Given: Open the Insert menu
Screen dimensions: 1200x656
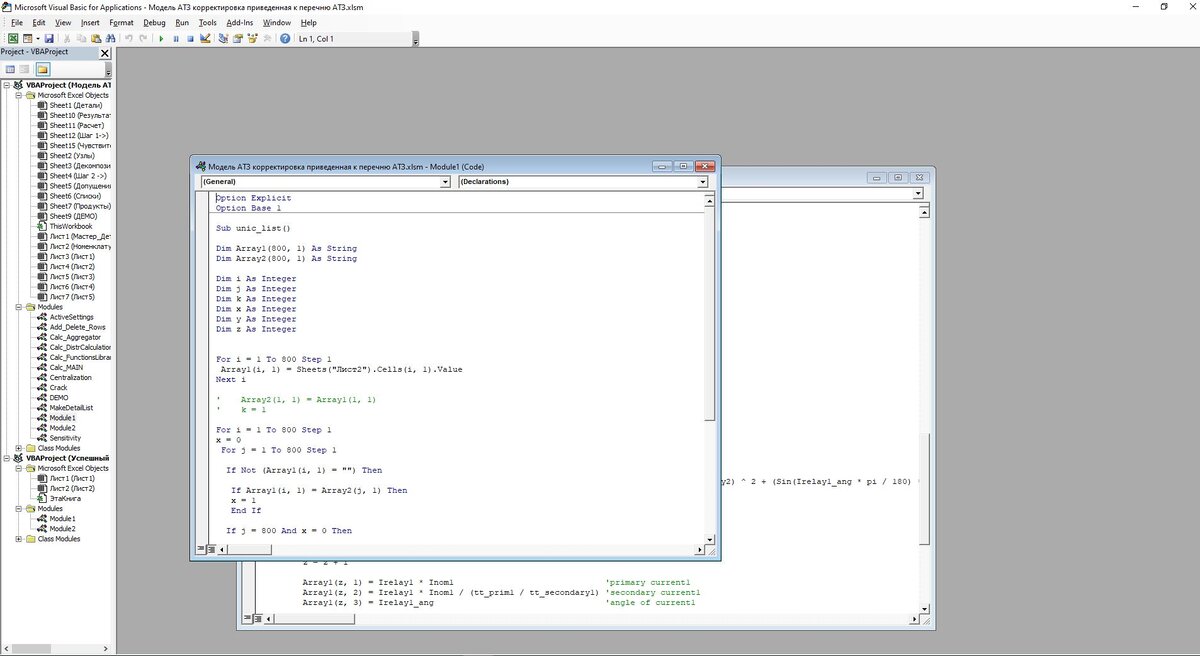Looking at the screenshot, I should [90, 22].
